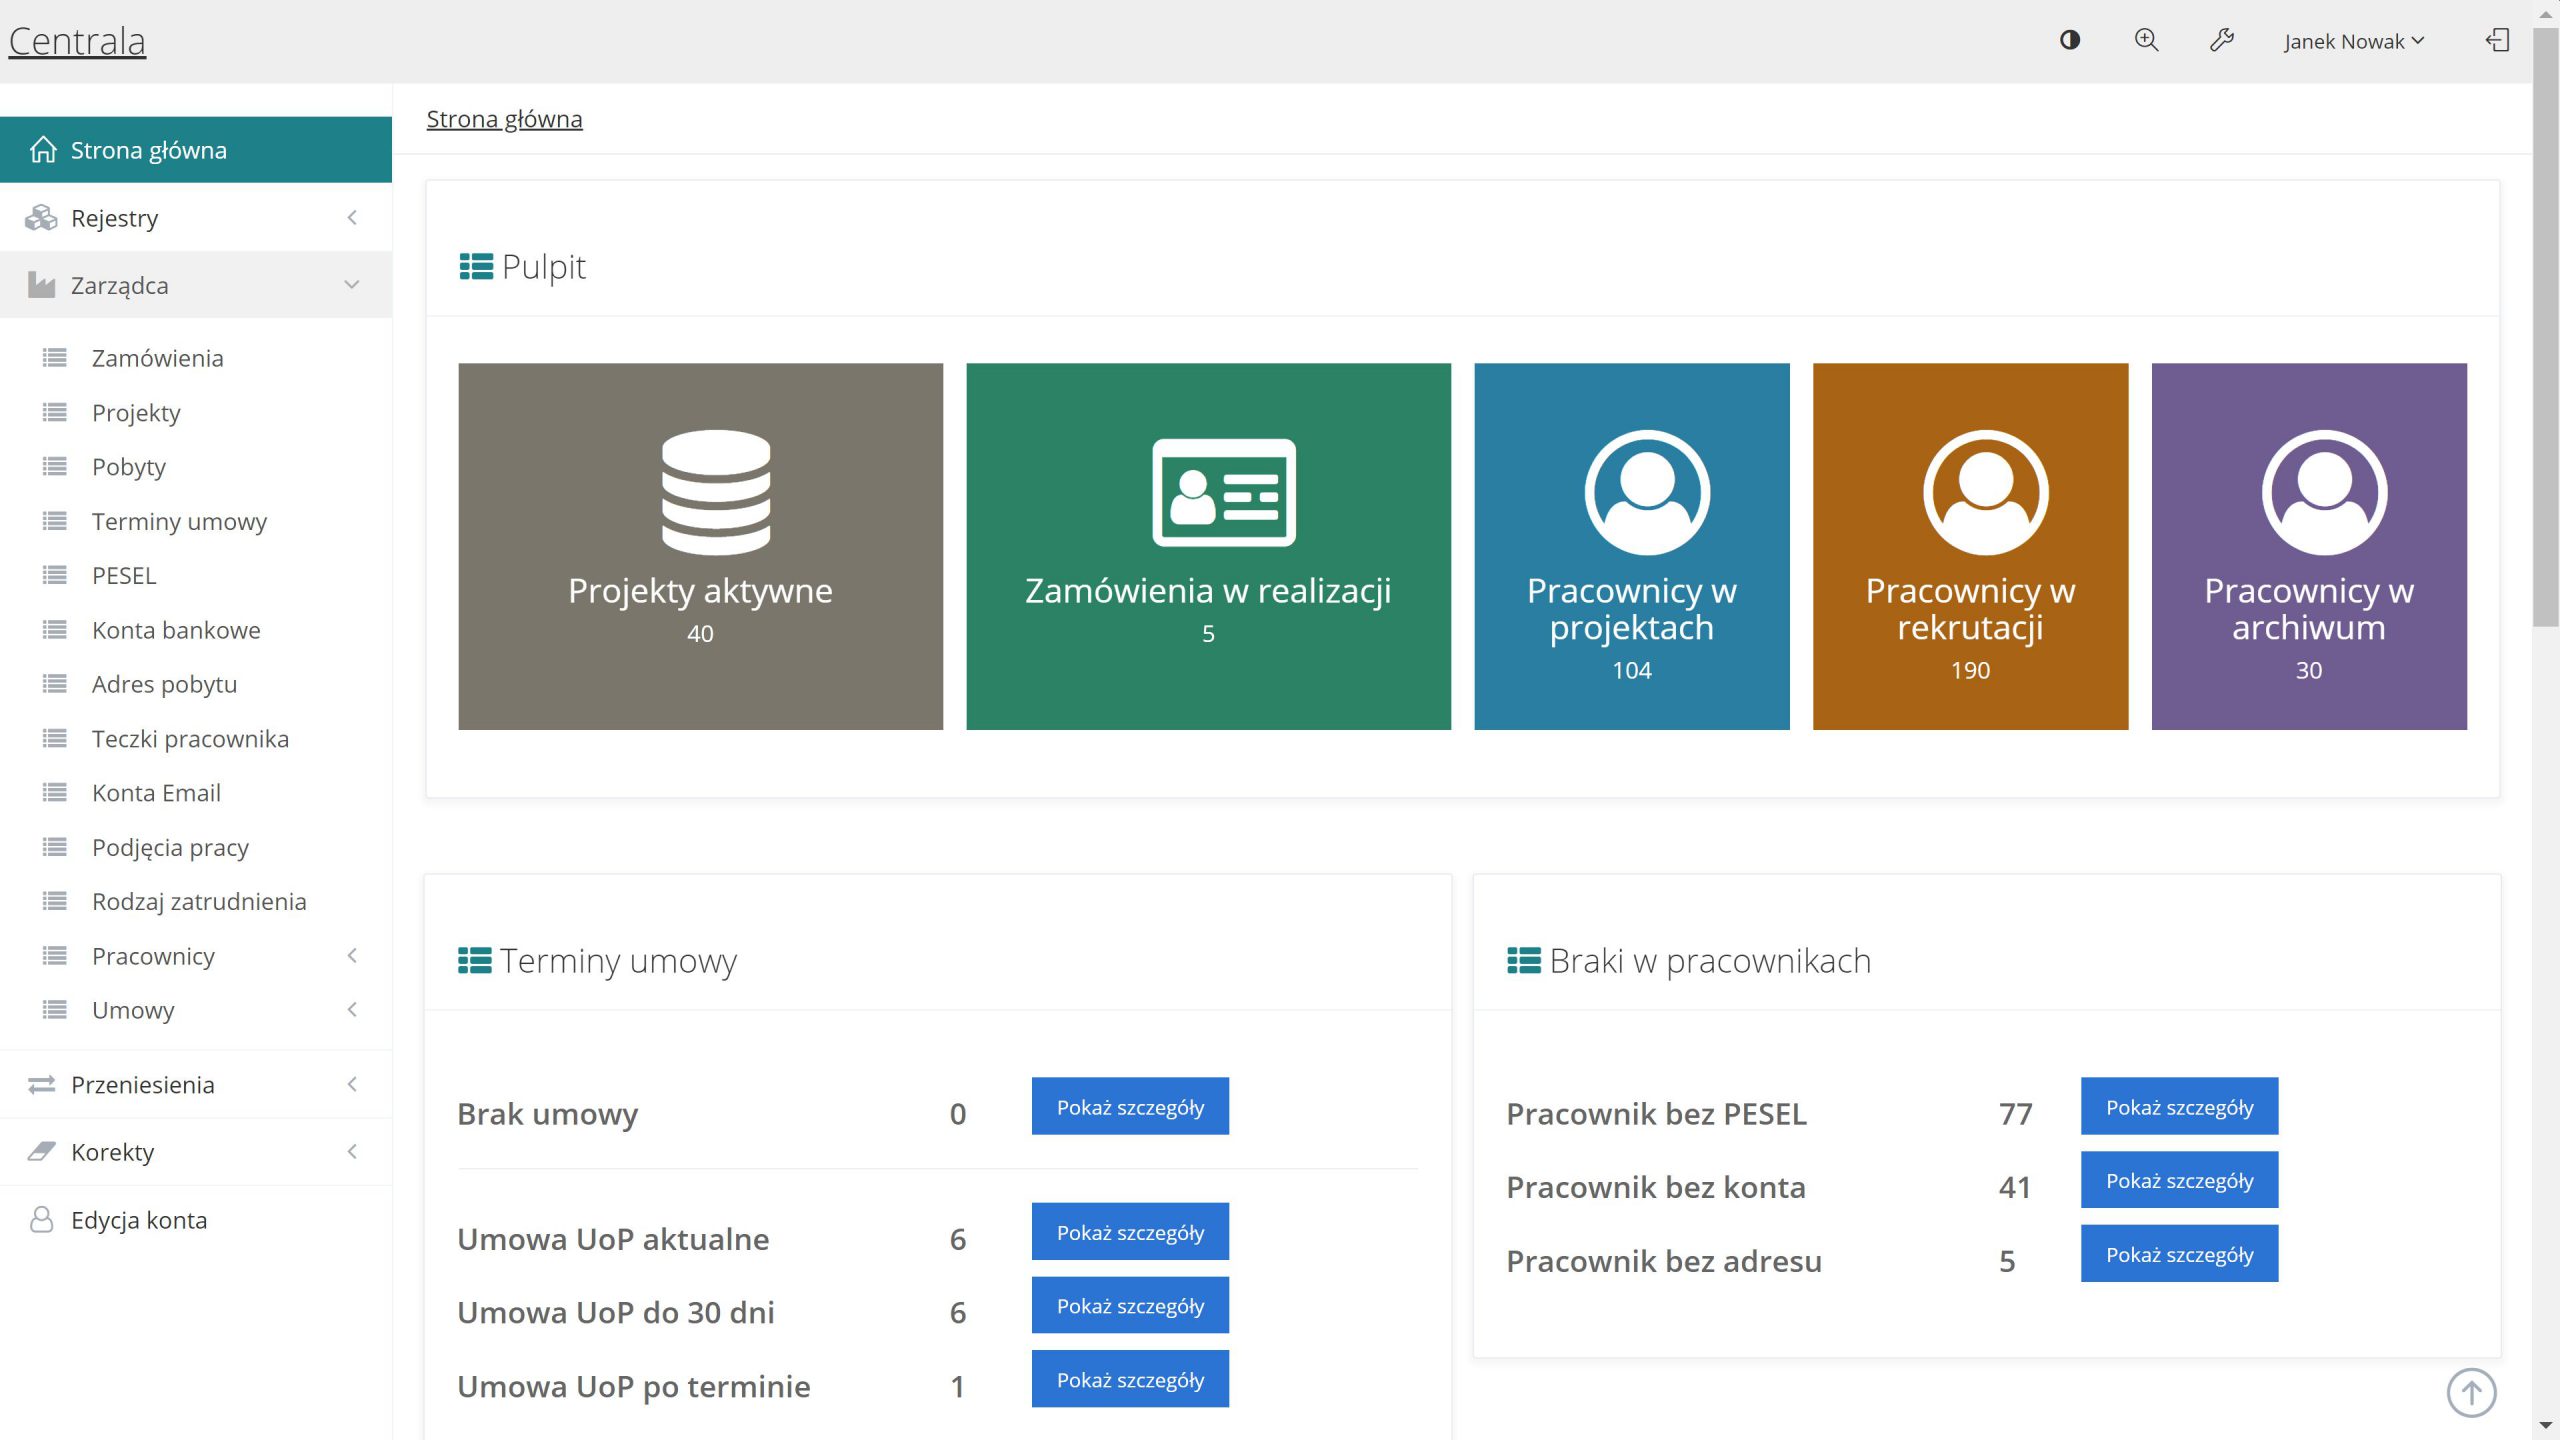This screenshot has width=2560, height=1440.
Task: Open the wrench settings icon
Action: 2221,40
